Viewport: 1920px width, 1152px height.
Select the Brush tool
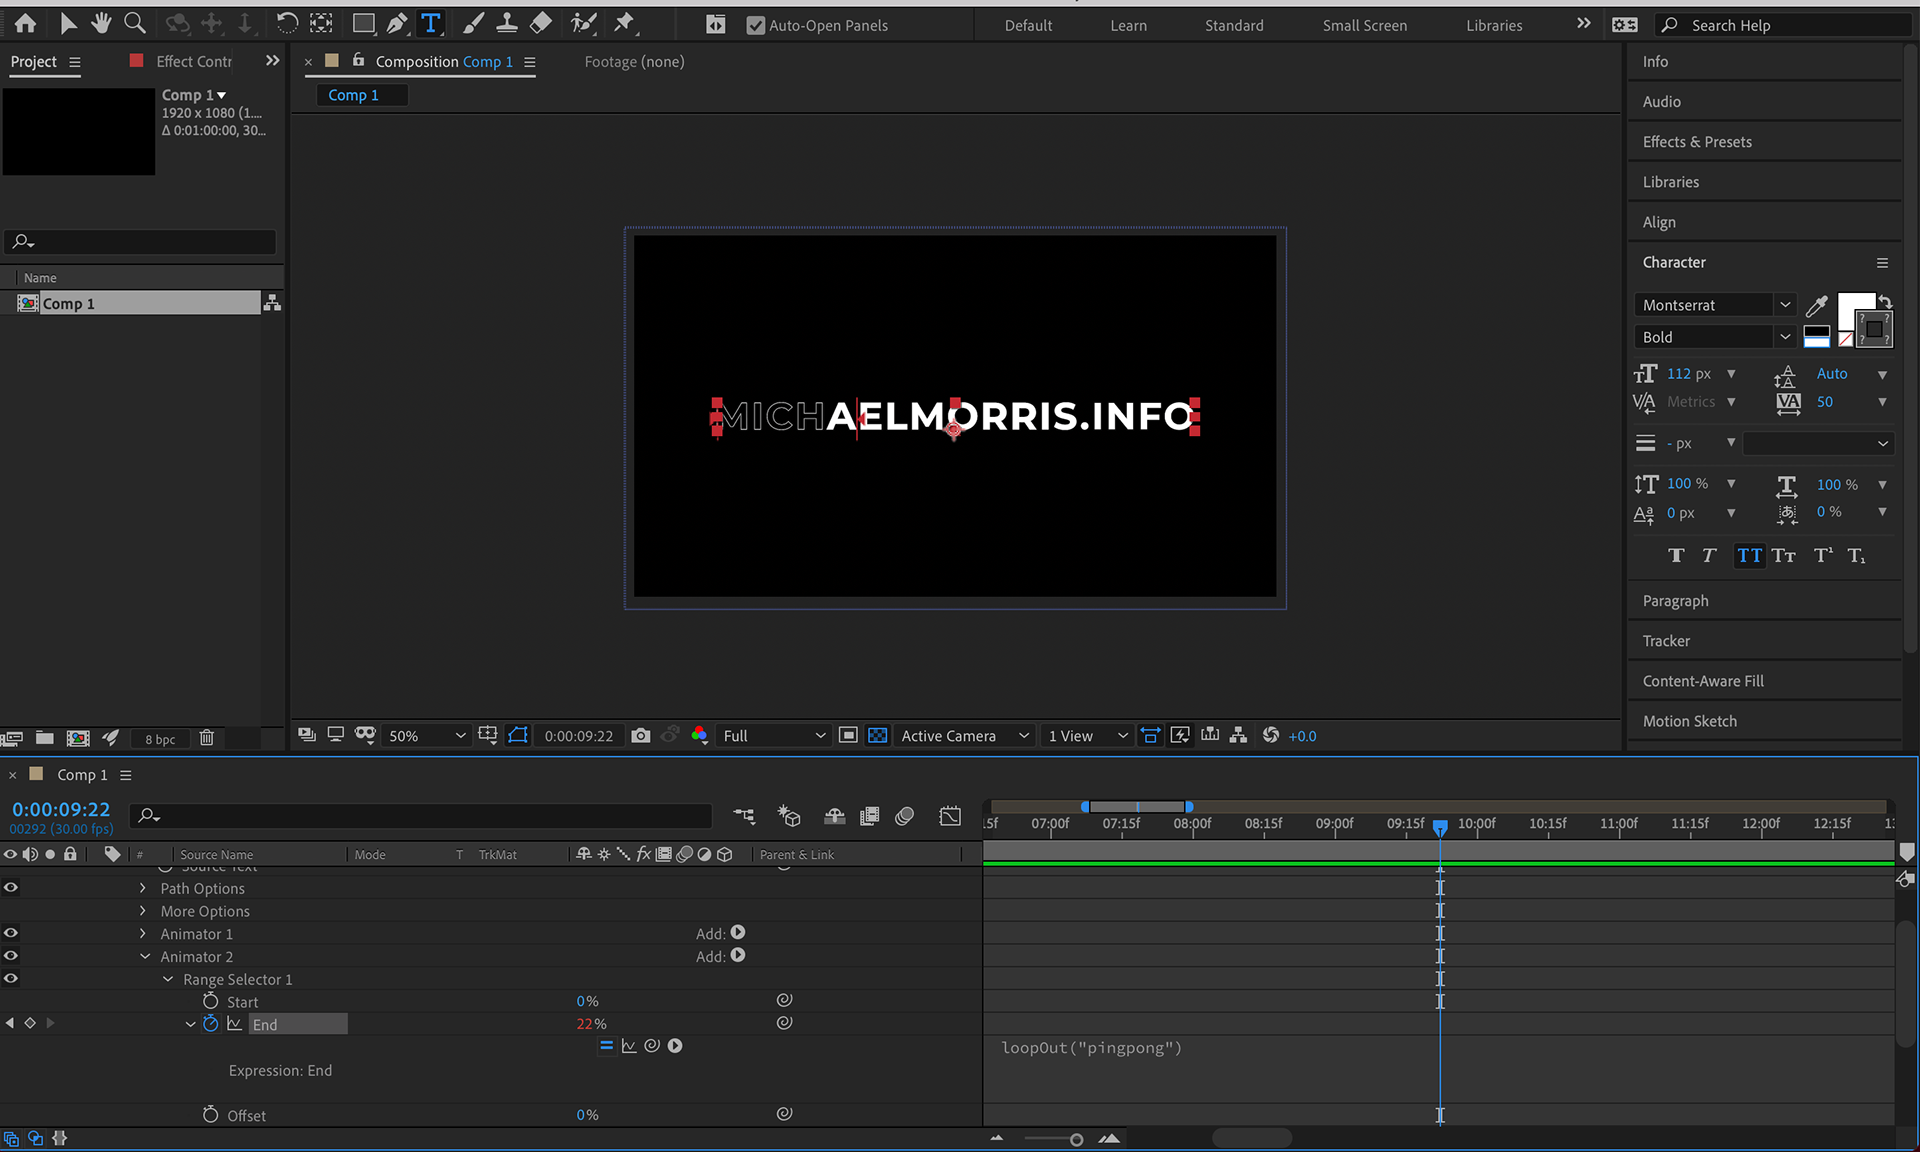(x=474, y=23)
